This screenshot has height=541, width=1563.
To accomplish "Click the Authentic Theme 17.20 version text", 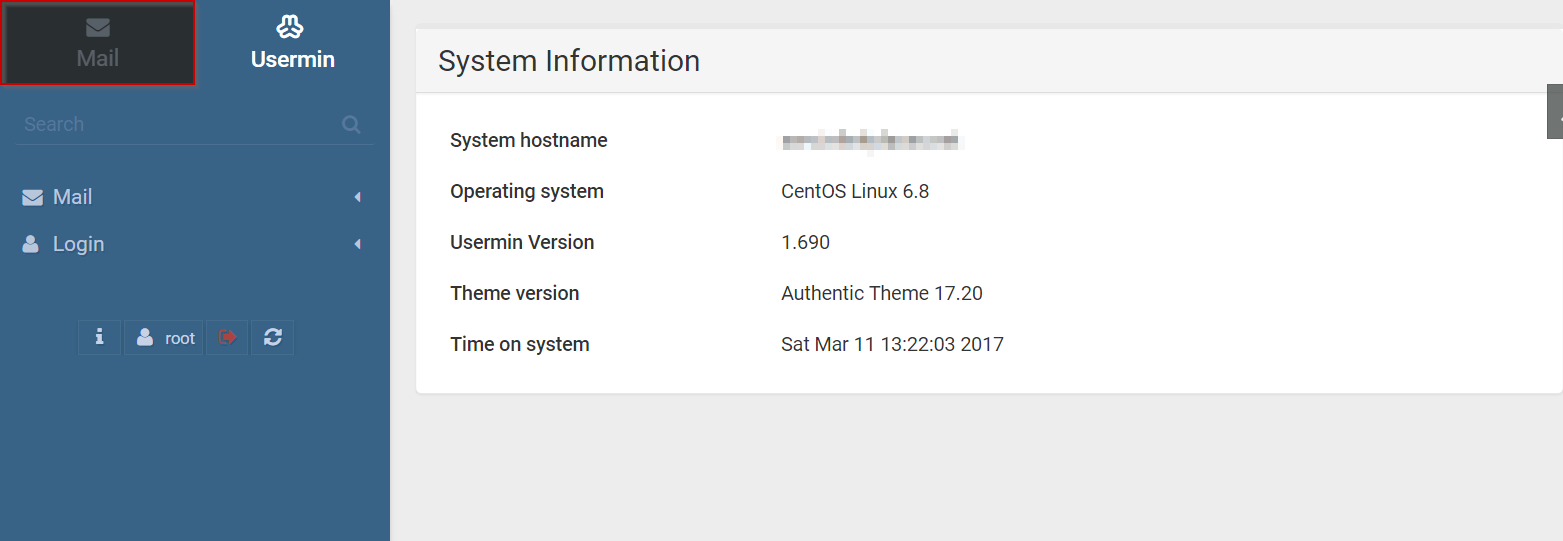I will click(x=882, y=293).
